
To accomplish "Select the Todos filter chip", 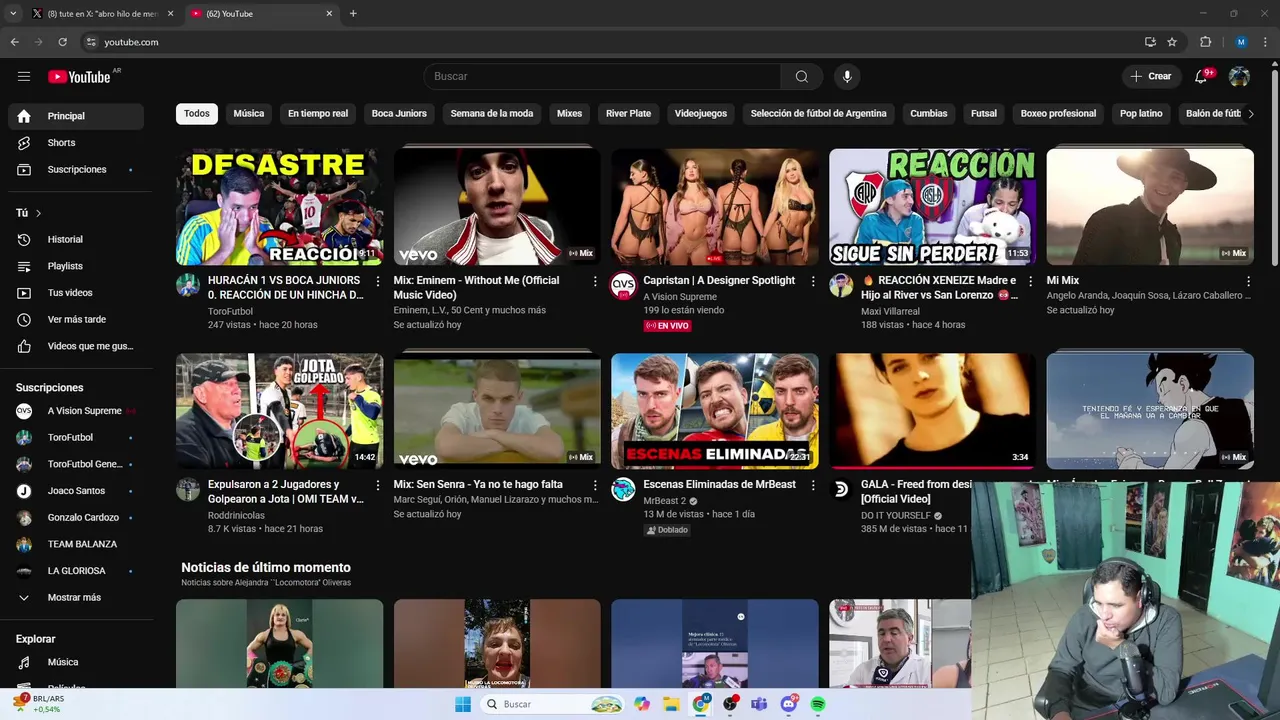I will click(197, 114).
